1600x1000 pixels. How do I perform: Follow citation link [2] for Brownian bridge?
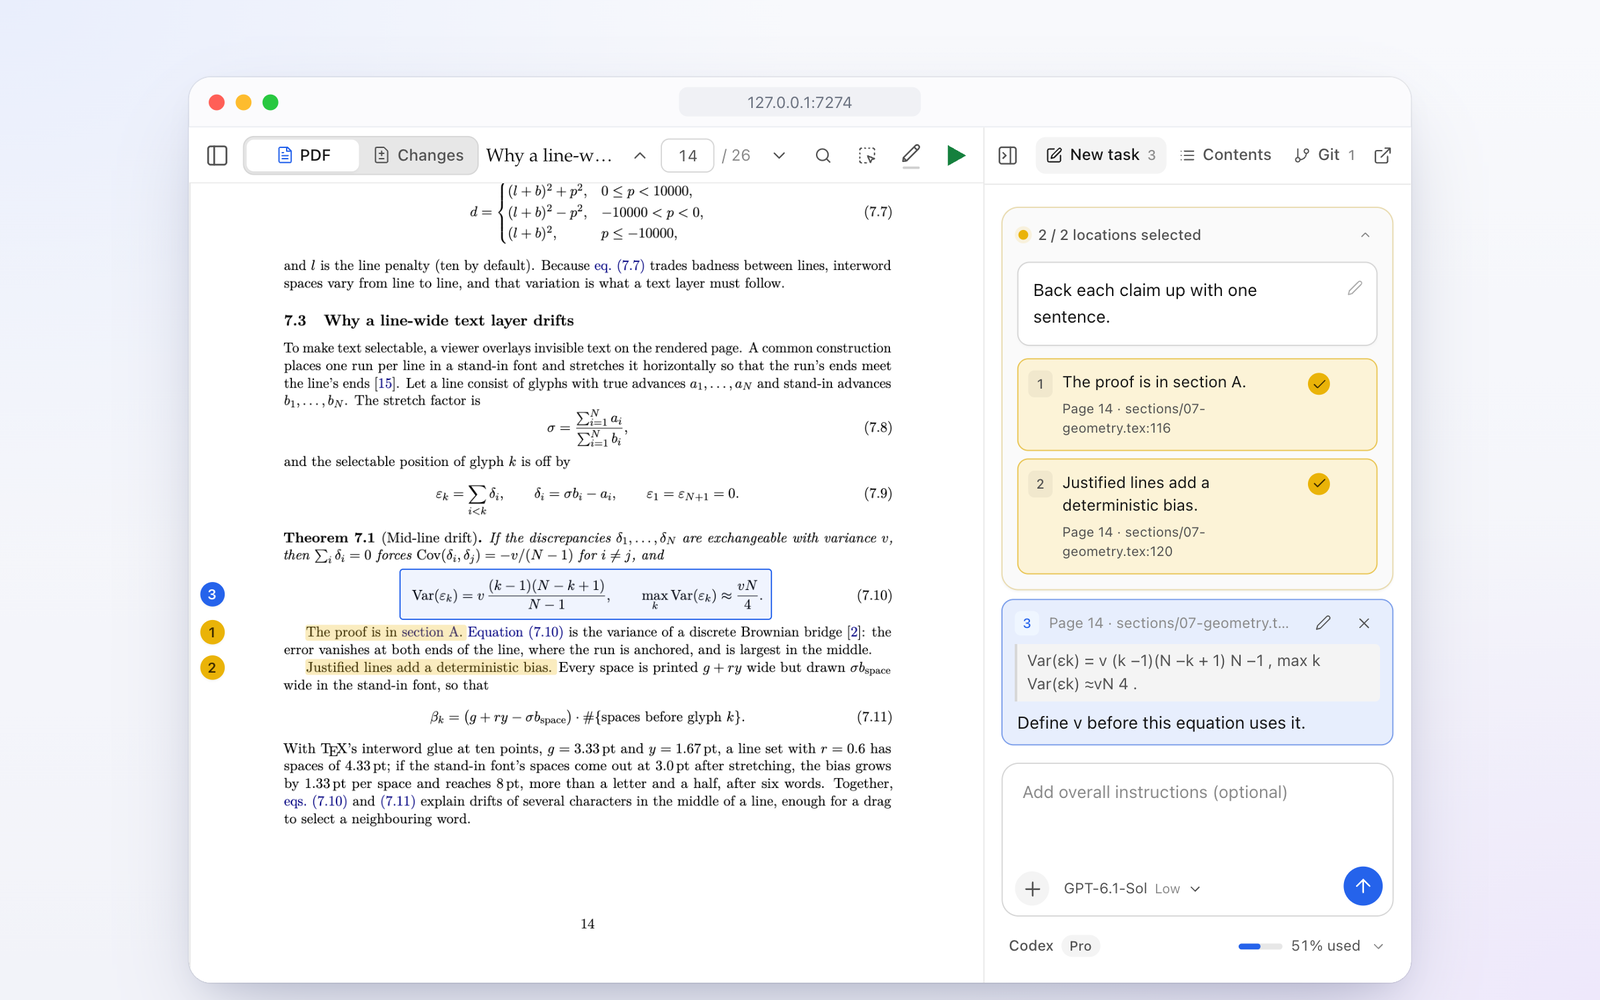[x=854, y=632]
